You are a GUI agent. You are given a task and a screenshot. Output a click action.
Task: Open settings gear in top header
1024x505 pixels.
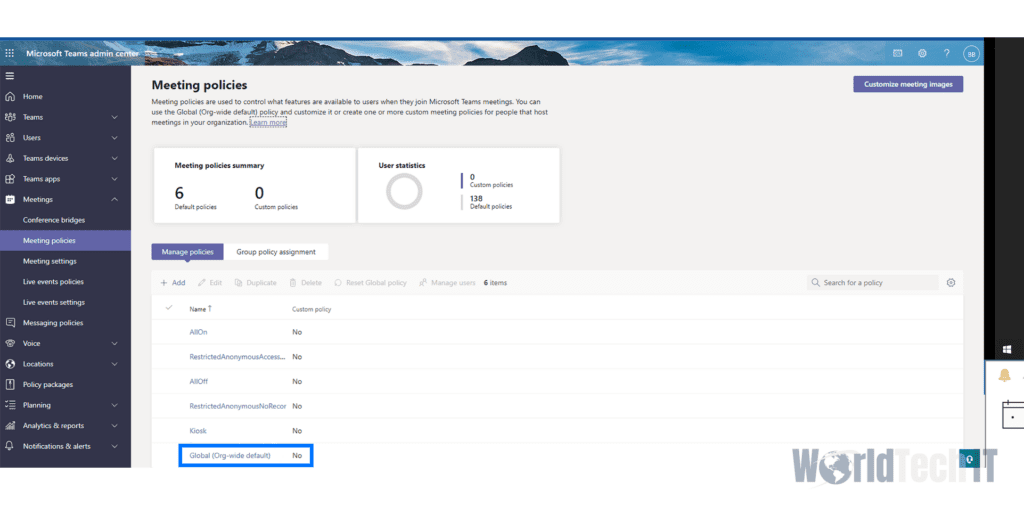pyautogui.click(x=922, y=54)
